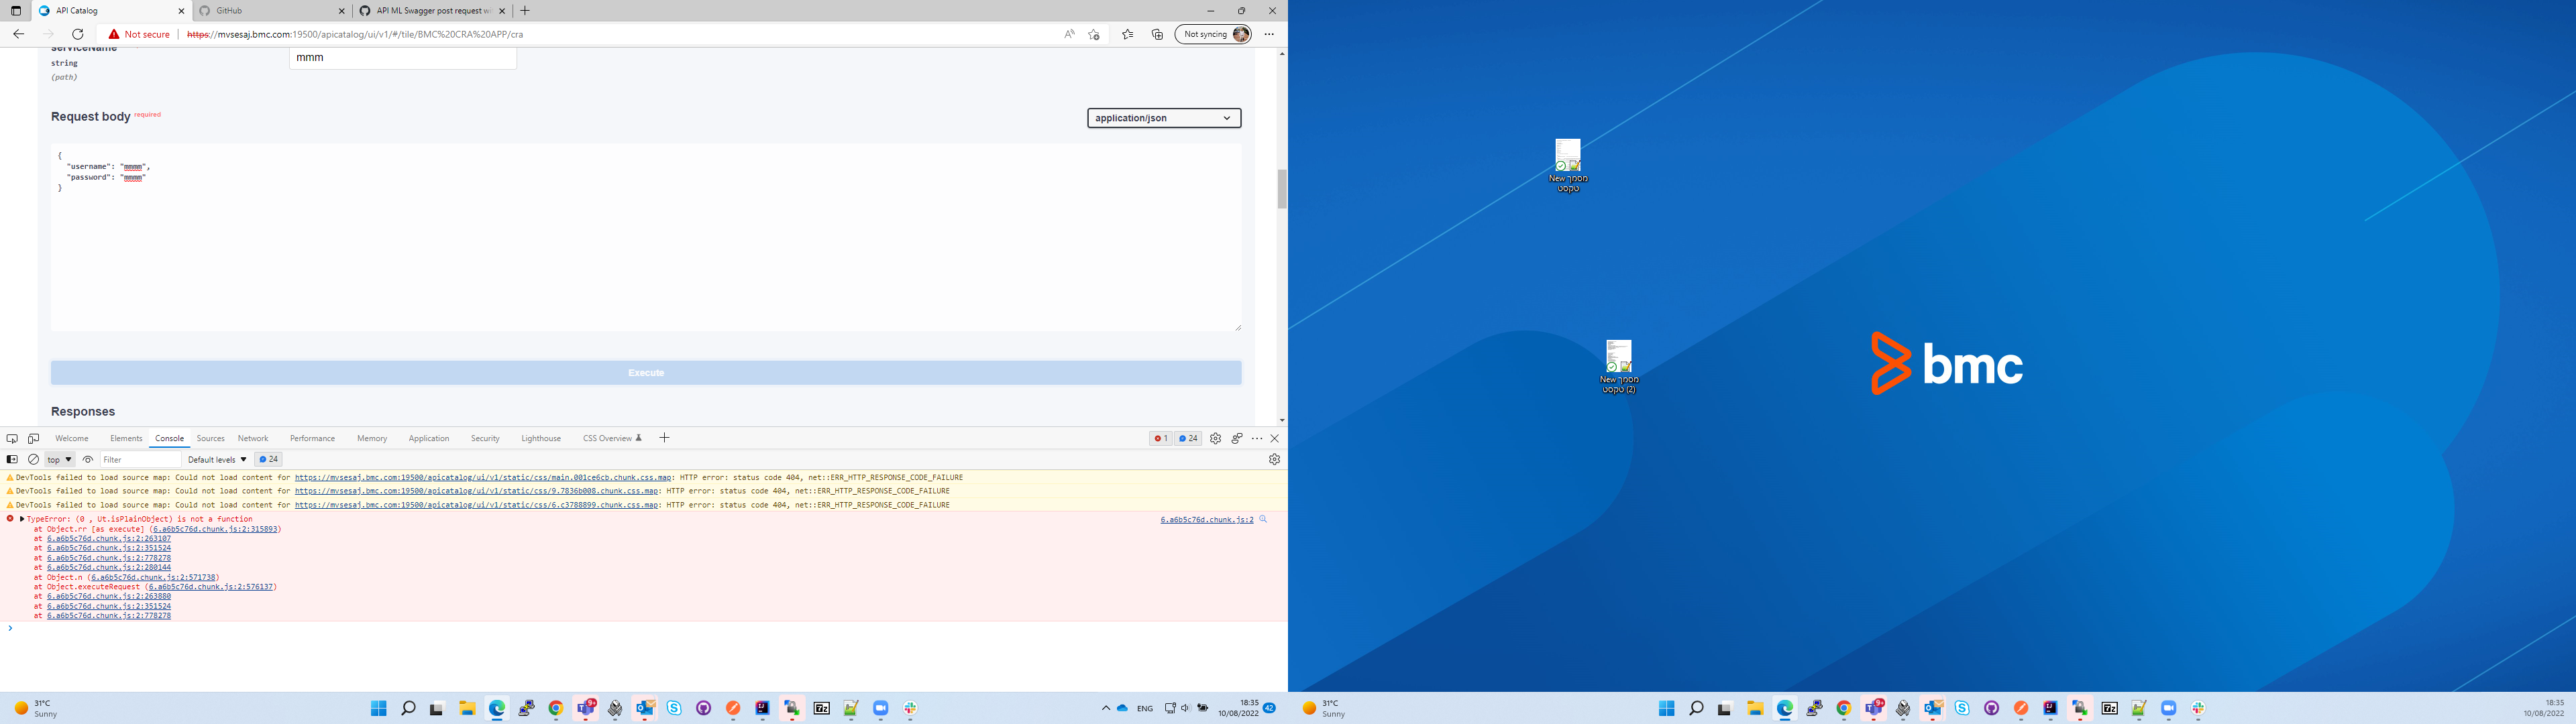Switch to the Application tab
Image resolution: width=2576 pixels, height=724 pixels.
pyautogui.click(x=429, y=438)
